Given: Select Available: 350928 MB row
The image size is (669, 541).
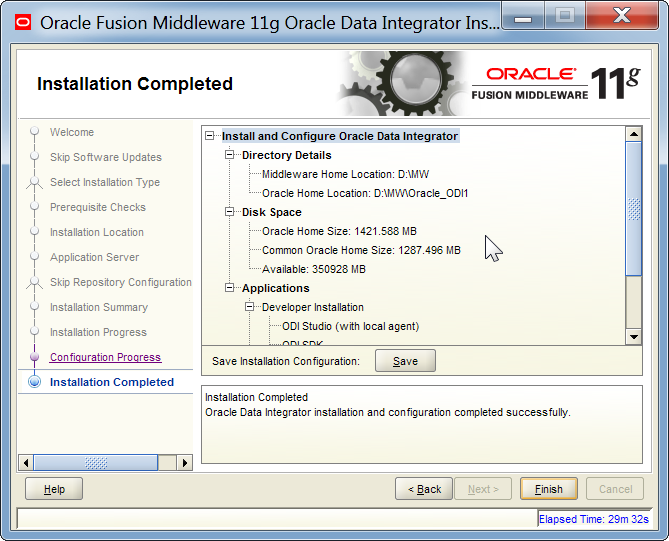Looking at the screenshot, I should pyautogui.click(x=314, y=269).
